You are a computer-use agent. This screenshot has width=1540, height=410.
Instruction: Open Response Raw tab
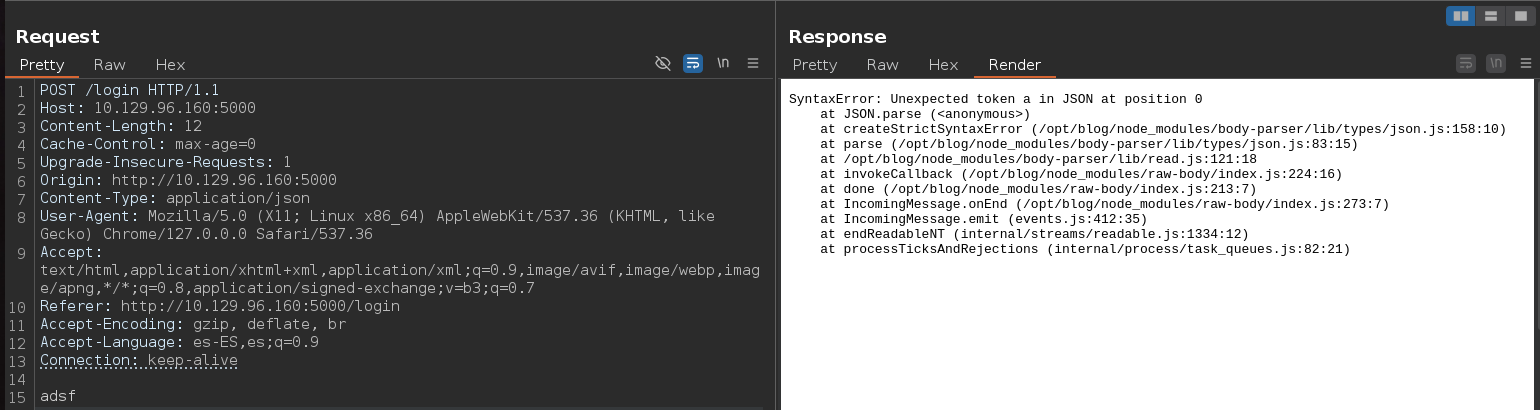883,64
